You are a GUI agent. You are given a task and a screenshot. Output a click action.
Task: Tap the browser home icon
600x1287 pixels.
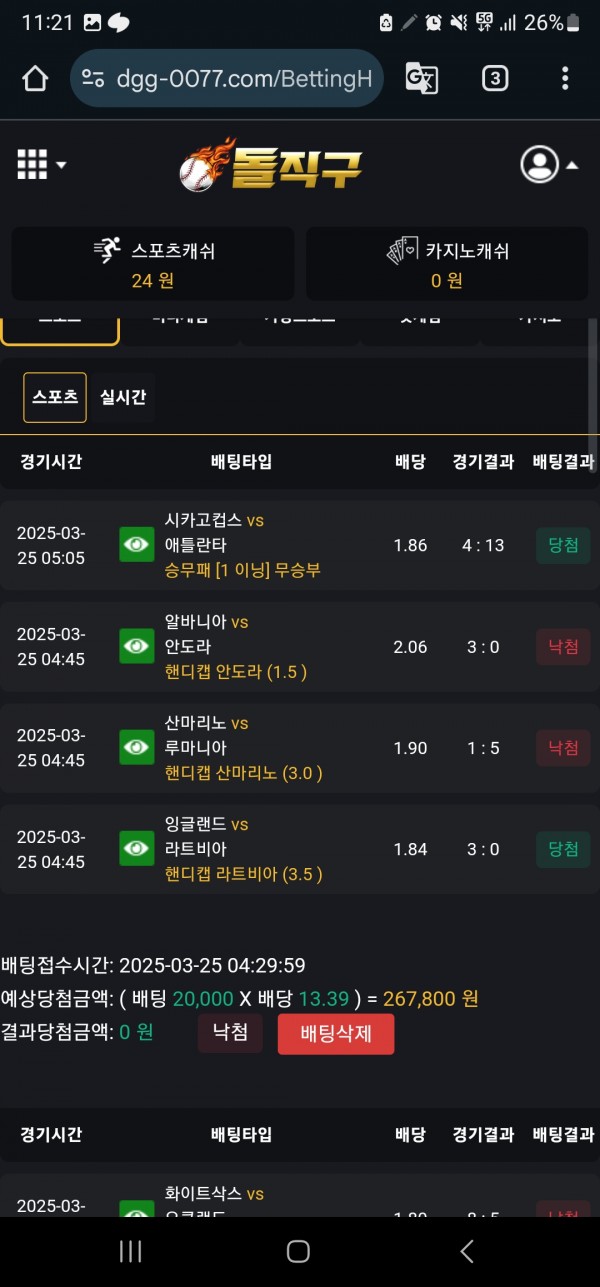click(x=35, y=79)
